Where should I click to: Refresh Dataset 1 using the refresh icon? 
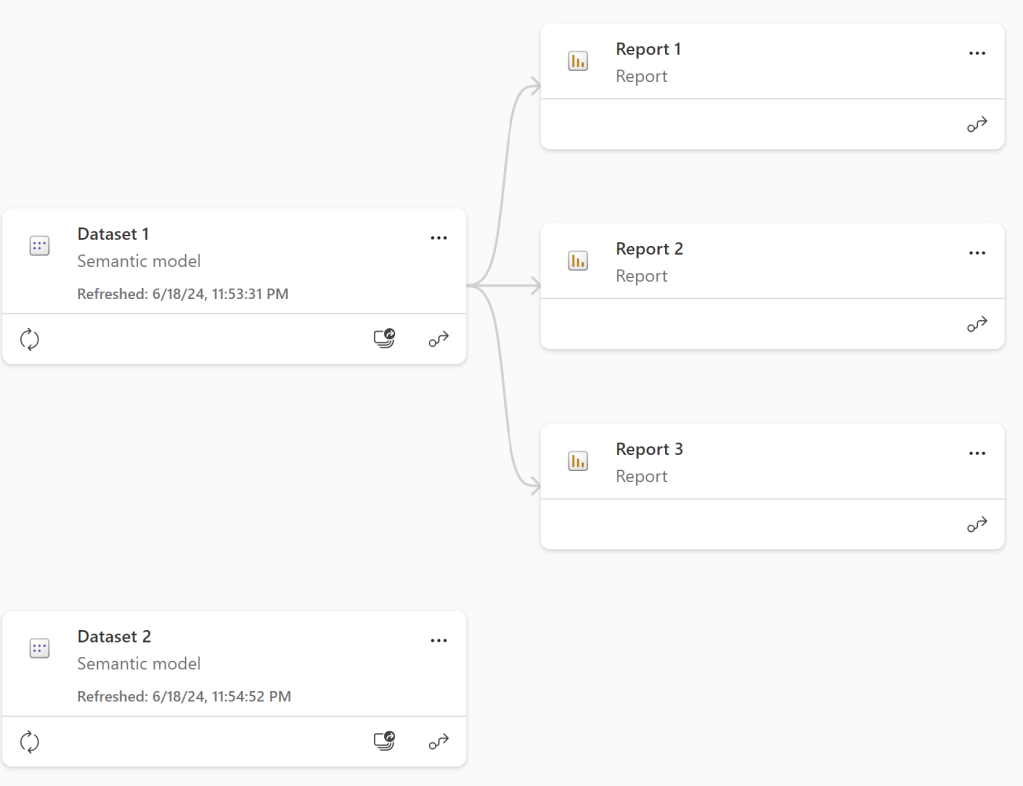pos(30,340)
